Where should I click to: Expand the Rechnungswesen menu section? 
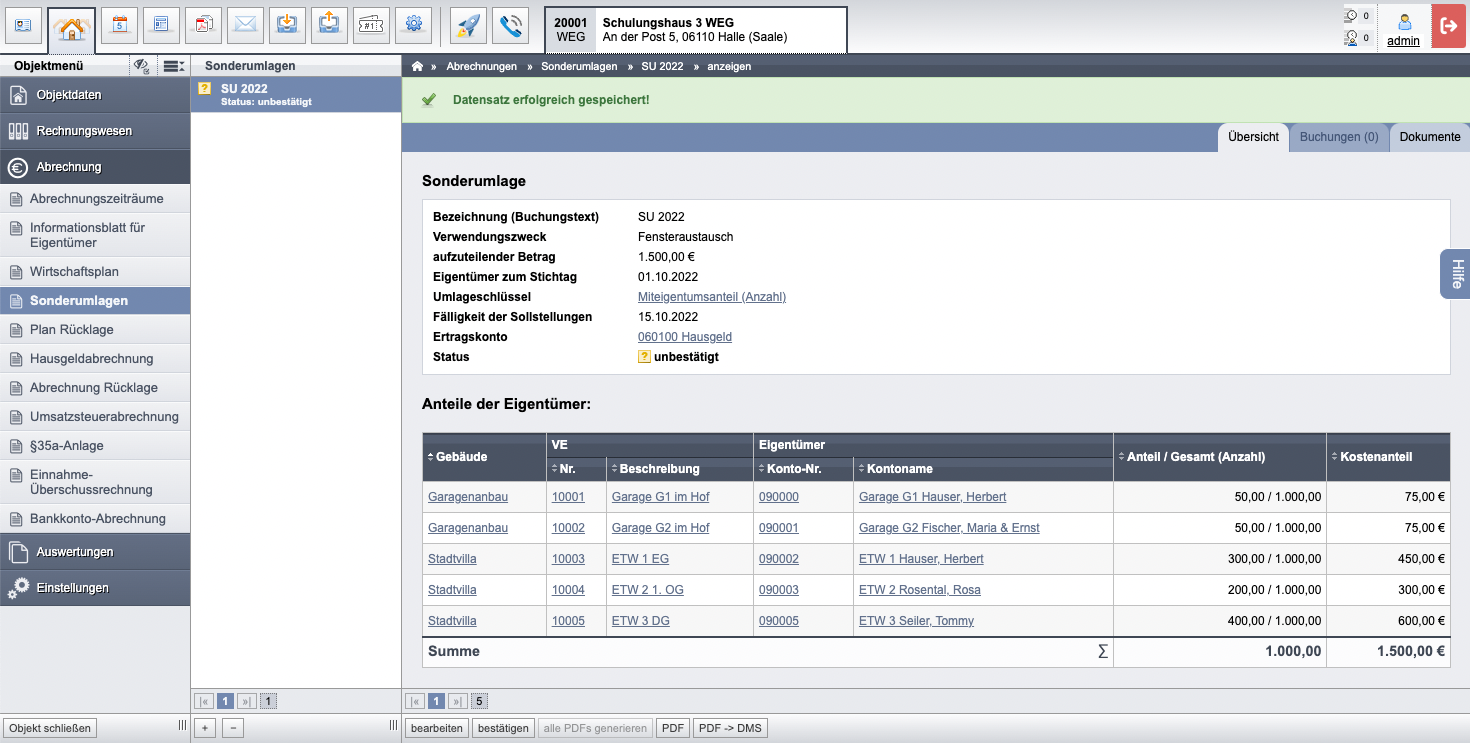point(95,131)
